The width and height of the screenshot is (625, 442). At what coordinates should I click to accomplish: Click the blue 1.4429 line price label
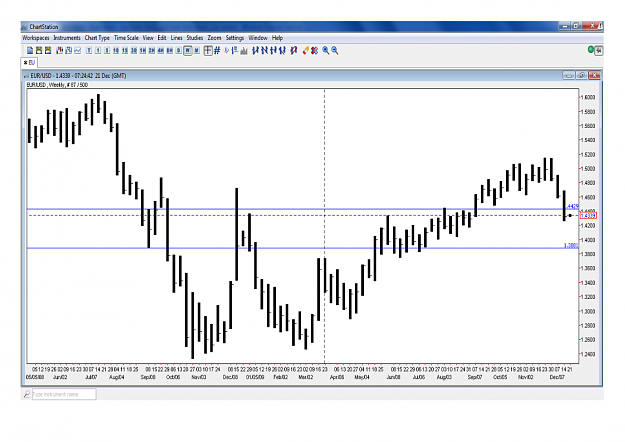coord(572,206)
